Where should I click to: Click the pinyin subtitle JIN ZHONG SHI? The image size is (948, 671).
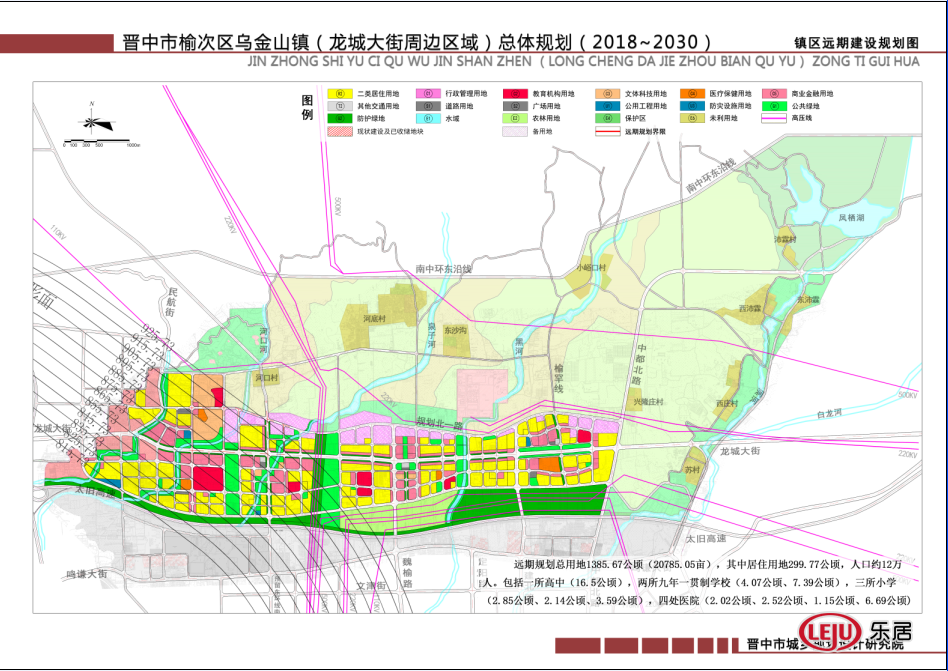[x=583, y=62]
